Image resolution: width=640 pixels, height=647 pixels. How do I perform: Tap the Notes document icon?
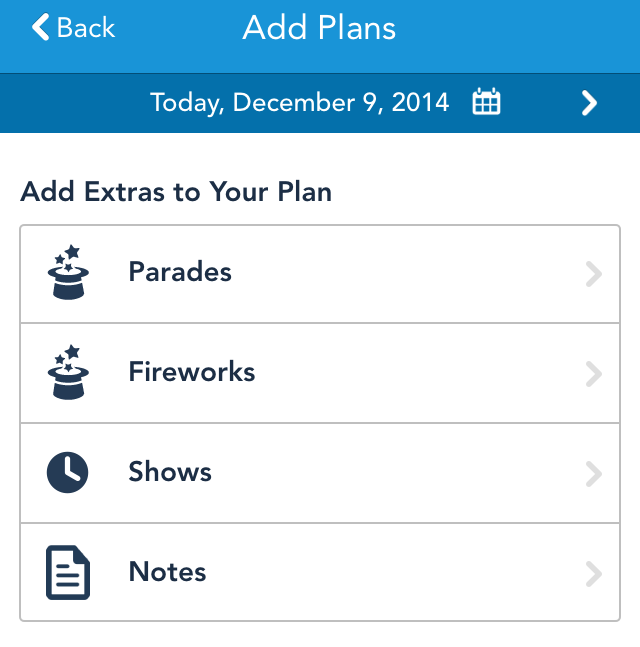point(68,572)
